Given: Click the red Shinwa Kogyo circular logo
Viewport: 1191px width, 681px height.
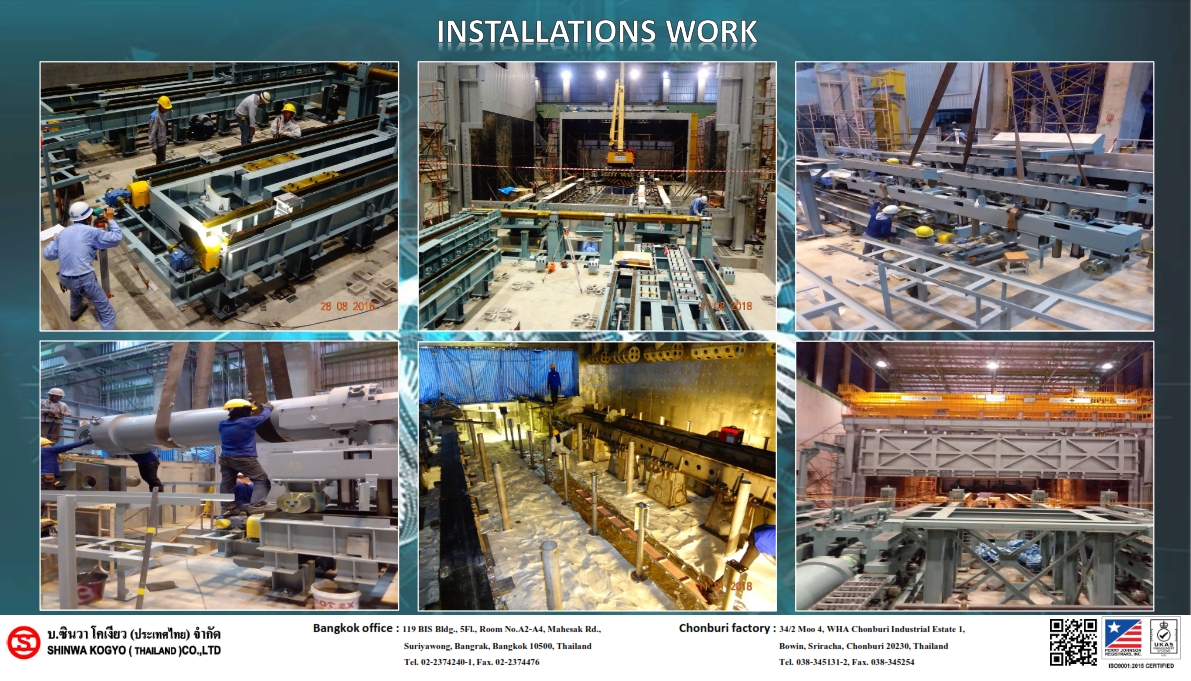Looking at the screenshot, I should point(23,642).
